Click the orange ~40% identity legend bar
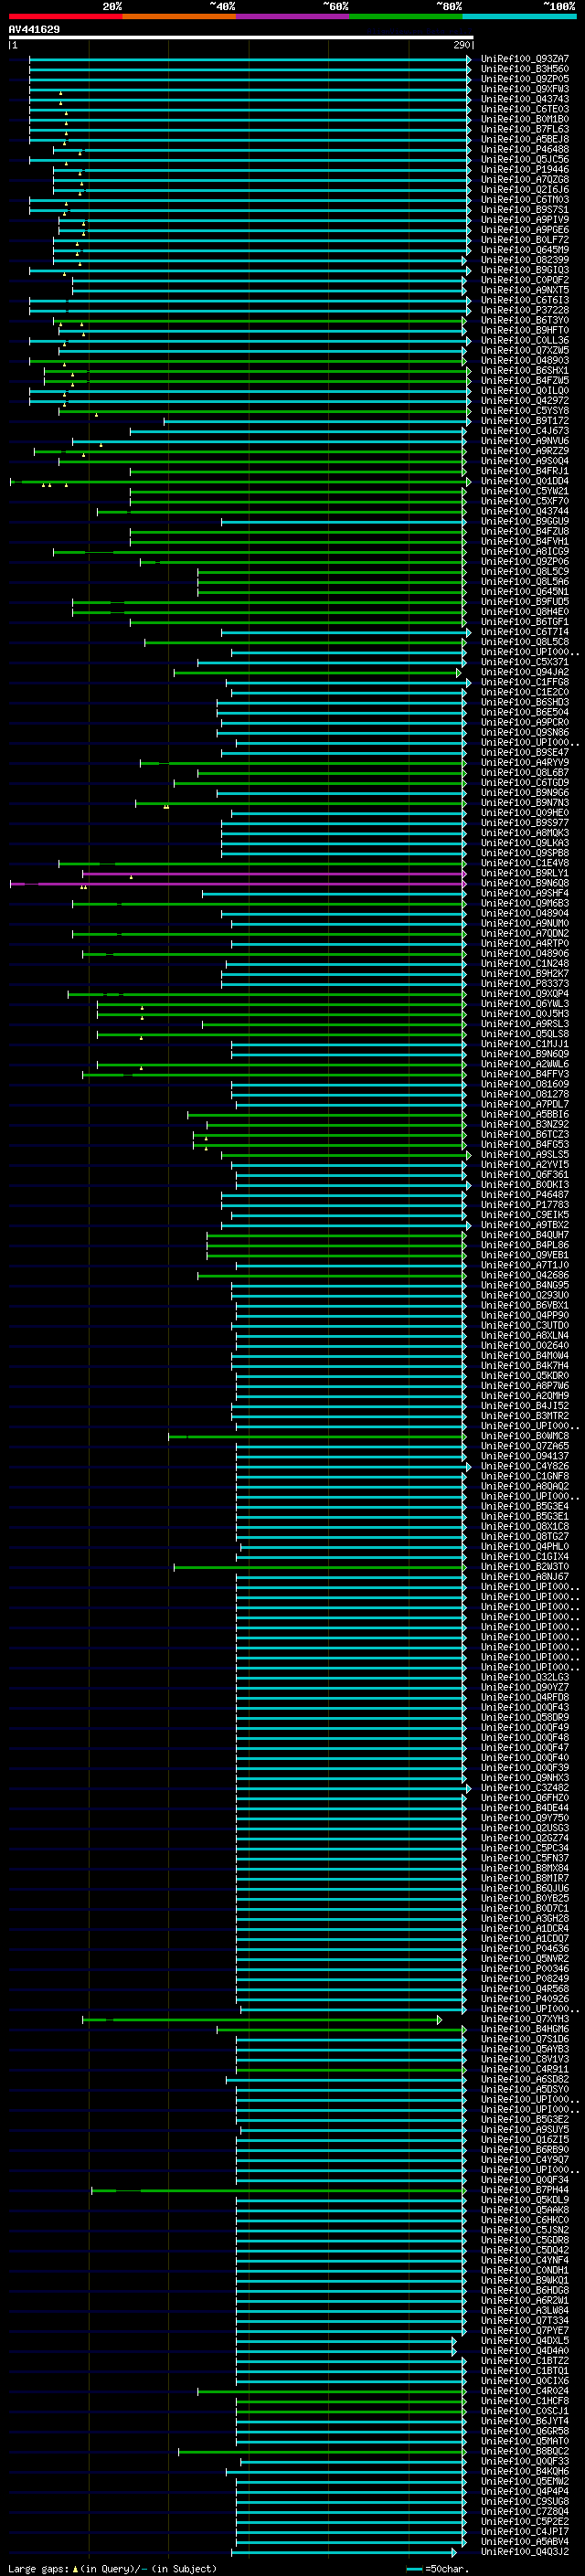Image resolution: width=585 pixels, height=2576 pixels. pyautogui.click(x=179, y=16)
